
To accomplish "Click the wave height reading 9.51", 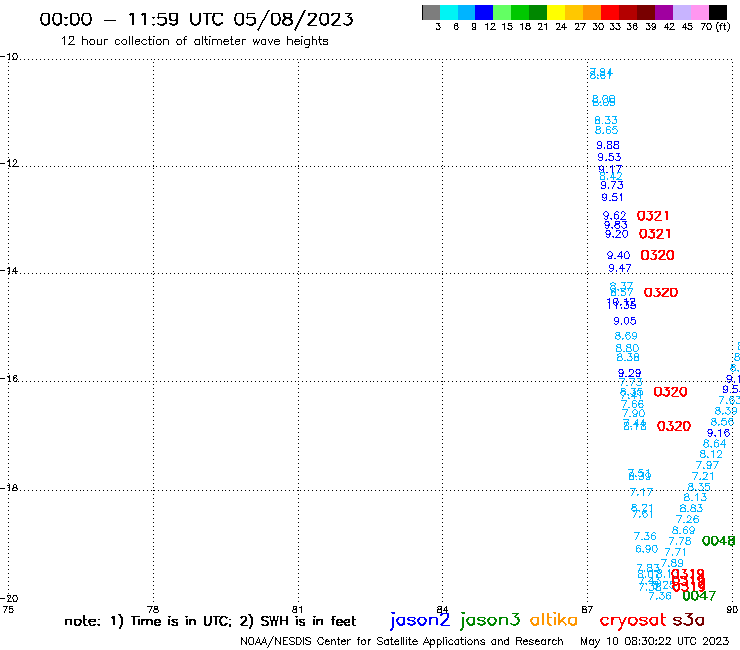I will point(612,197).
